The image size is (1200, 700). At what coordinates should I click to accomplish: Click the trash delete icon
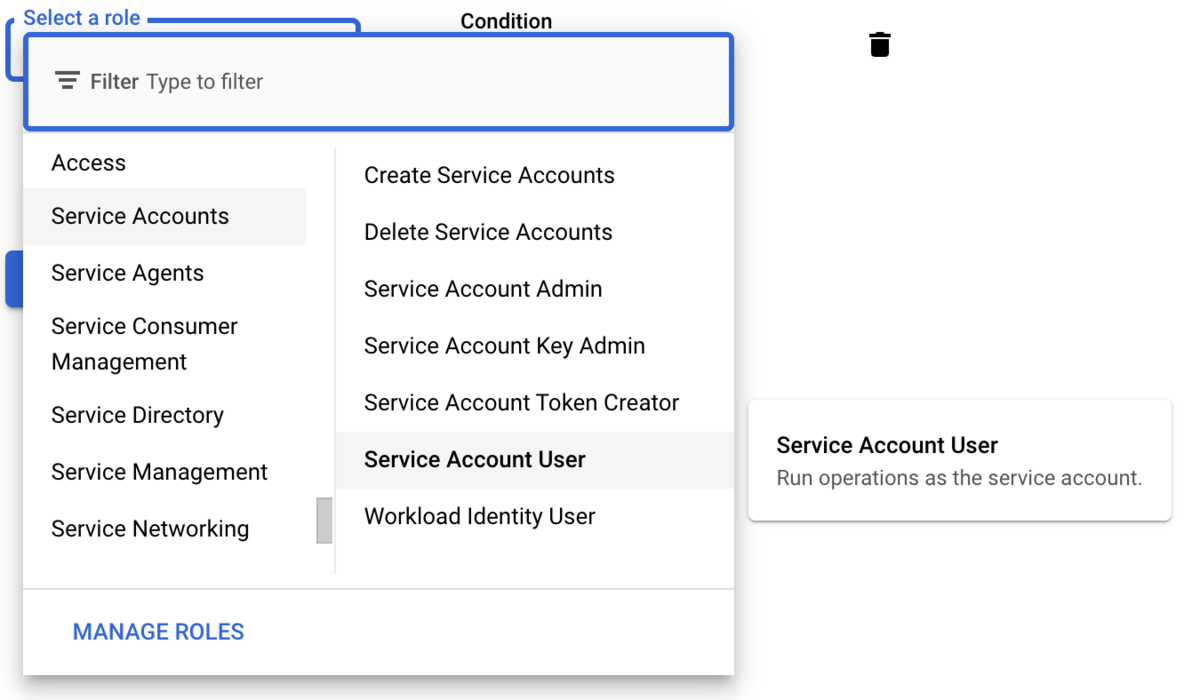click(880, 45)
